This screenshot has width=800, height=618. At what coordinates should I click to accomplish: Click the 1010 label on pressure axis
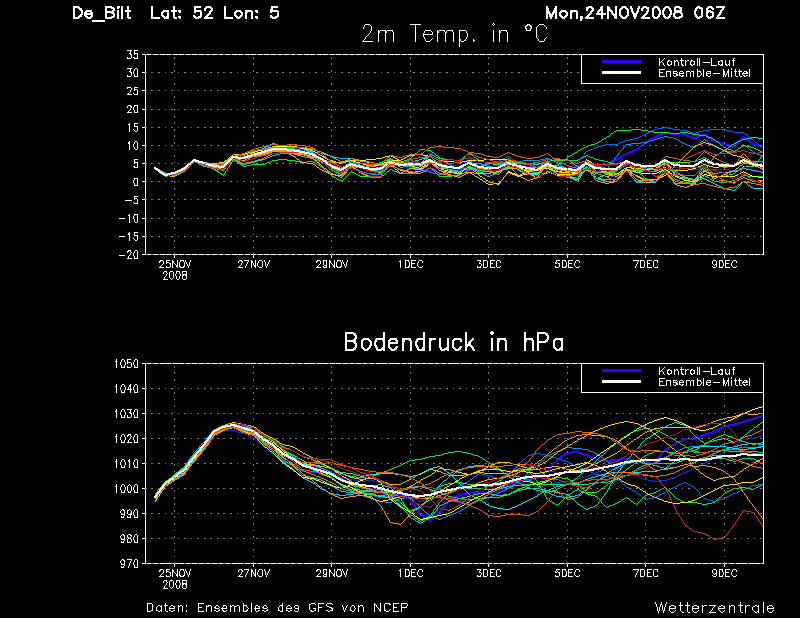pos(127,464)
